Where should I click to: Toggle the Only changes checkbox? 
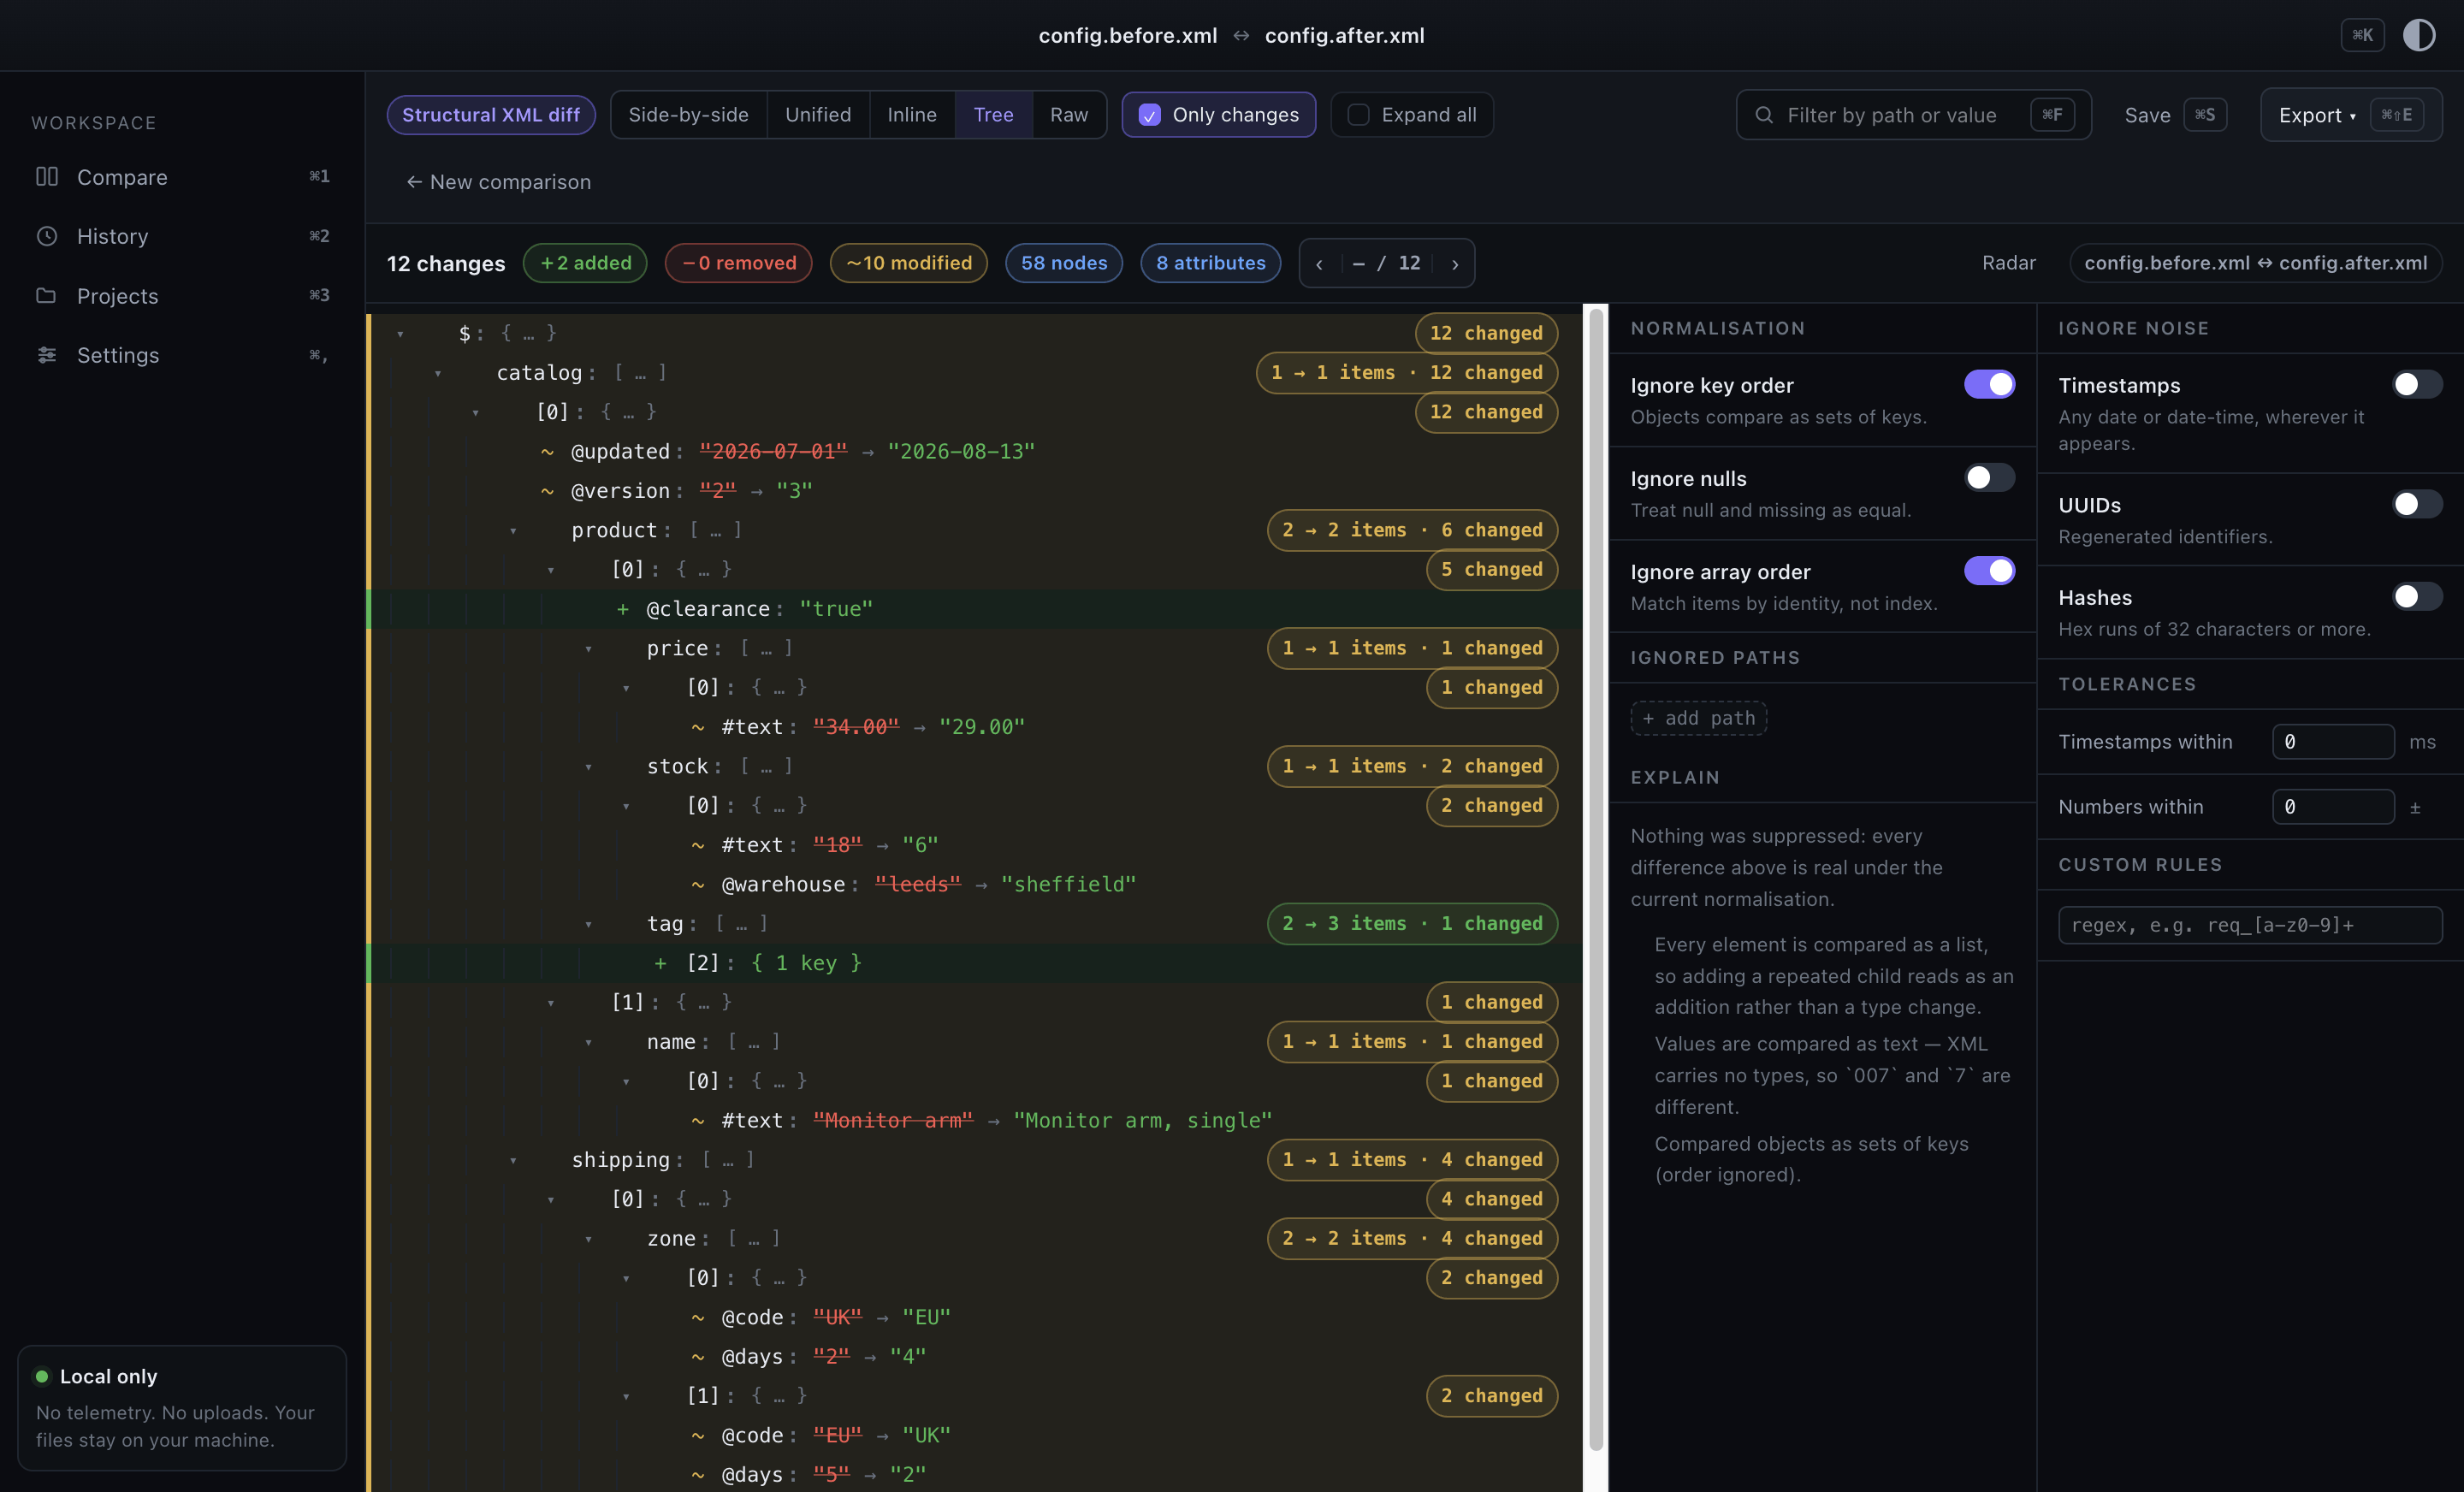(1150, 115)
